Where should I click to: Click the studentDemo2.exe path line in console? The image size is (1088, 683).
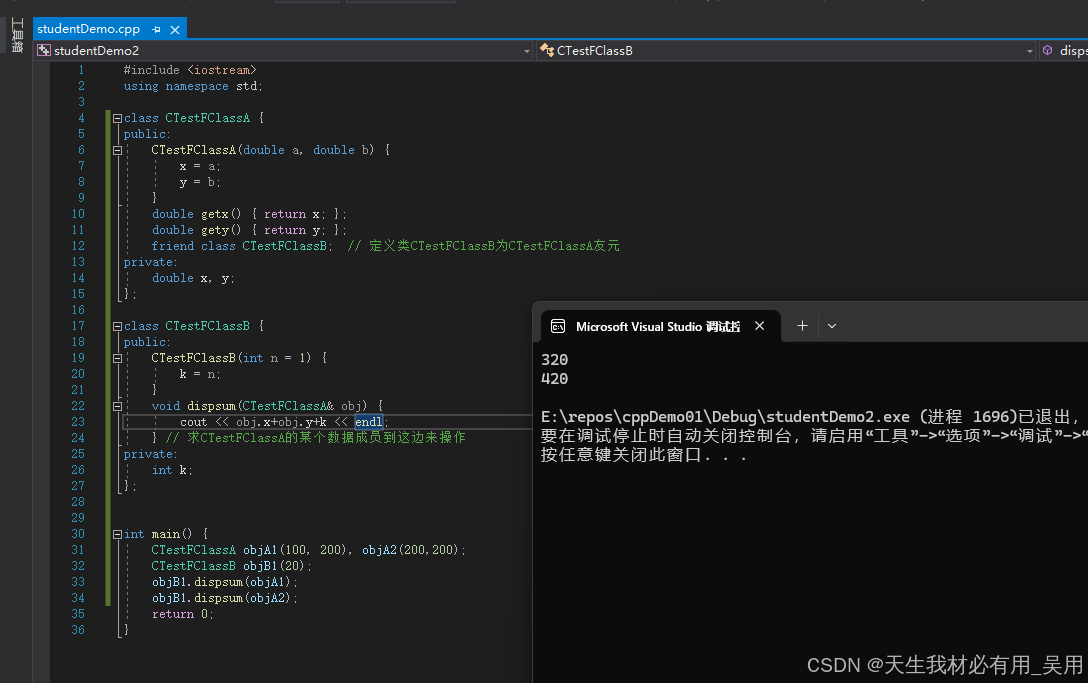(810, 416)
